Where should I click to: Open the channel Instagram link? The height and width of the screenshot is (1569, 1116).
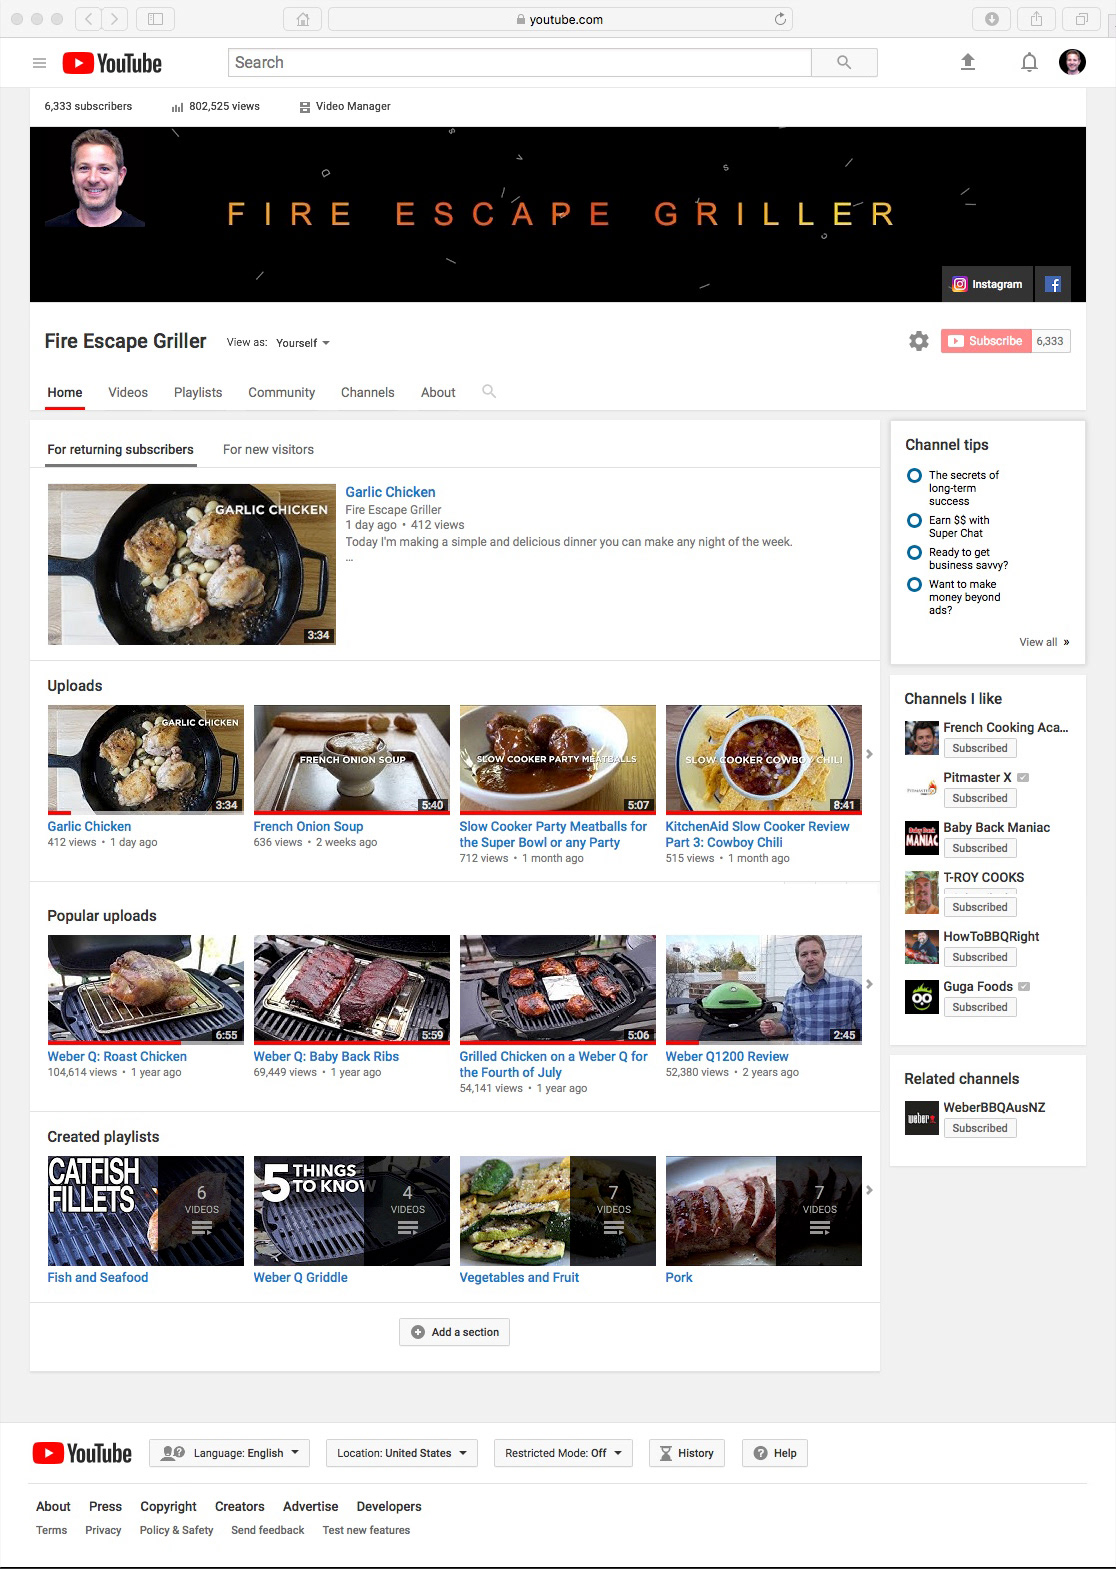pyautogui.click(x=987, y=284)
